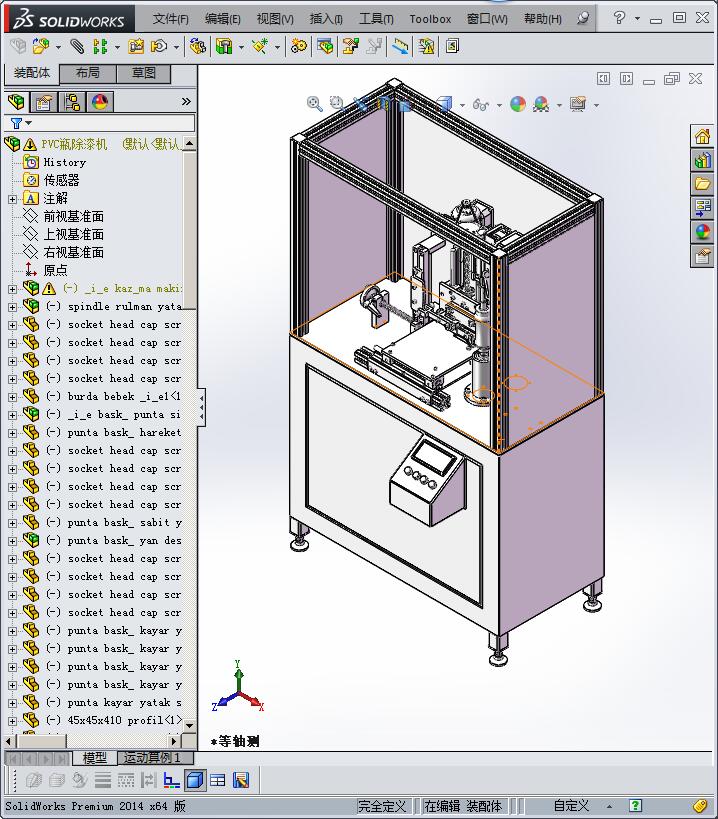Click the last icon on the bottom toolbar
This screenshot has width=718, height=819.
click(241, 780)
